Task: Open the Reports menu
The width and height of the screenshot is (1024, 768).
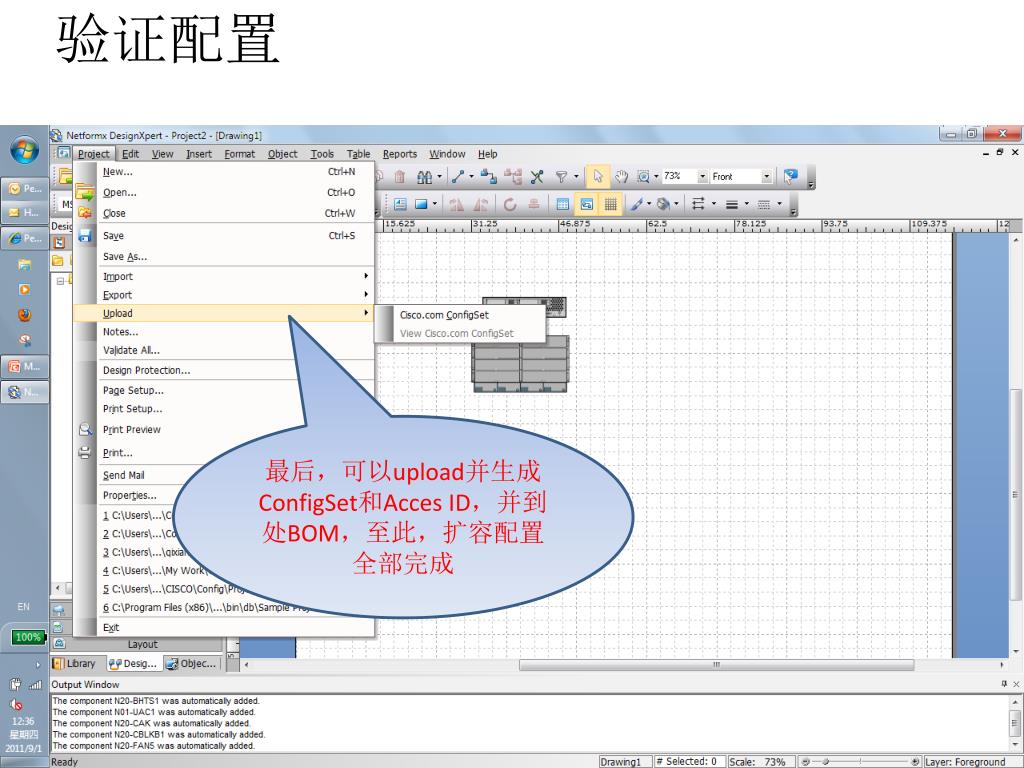Action: [x=400, y=154]
